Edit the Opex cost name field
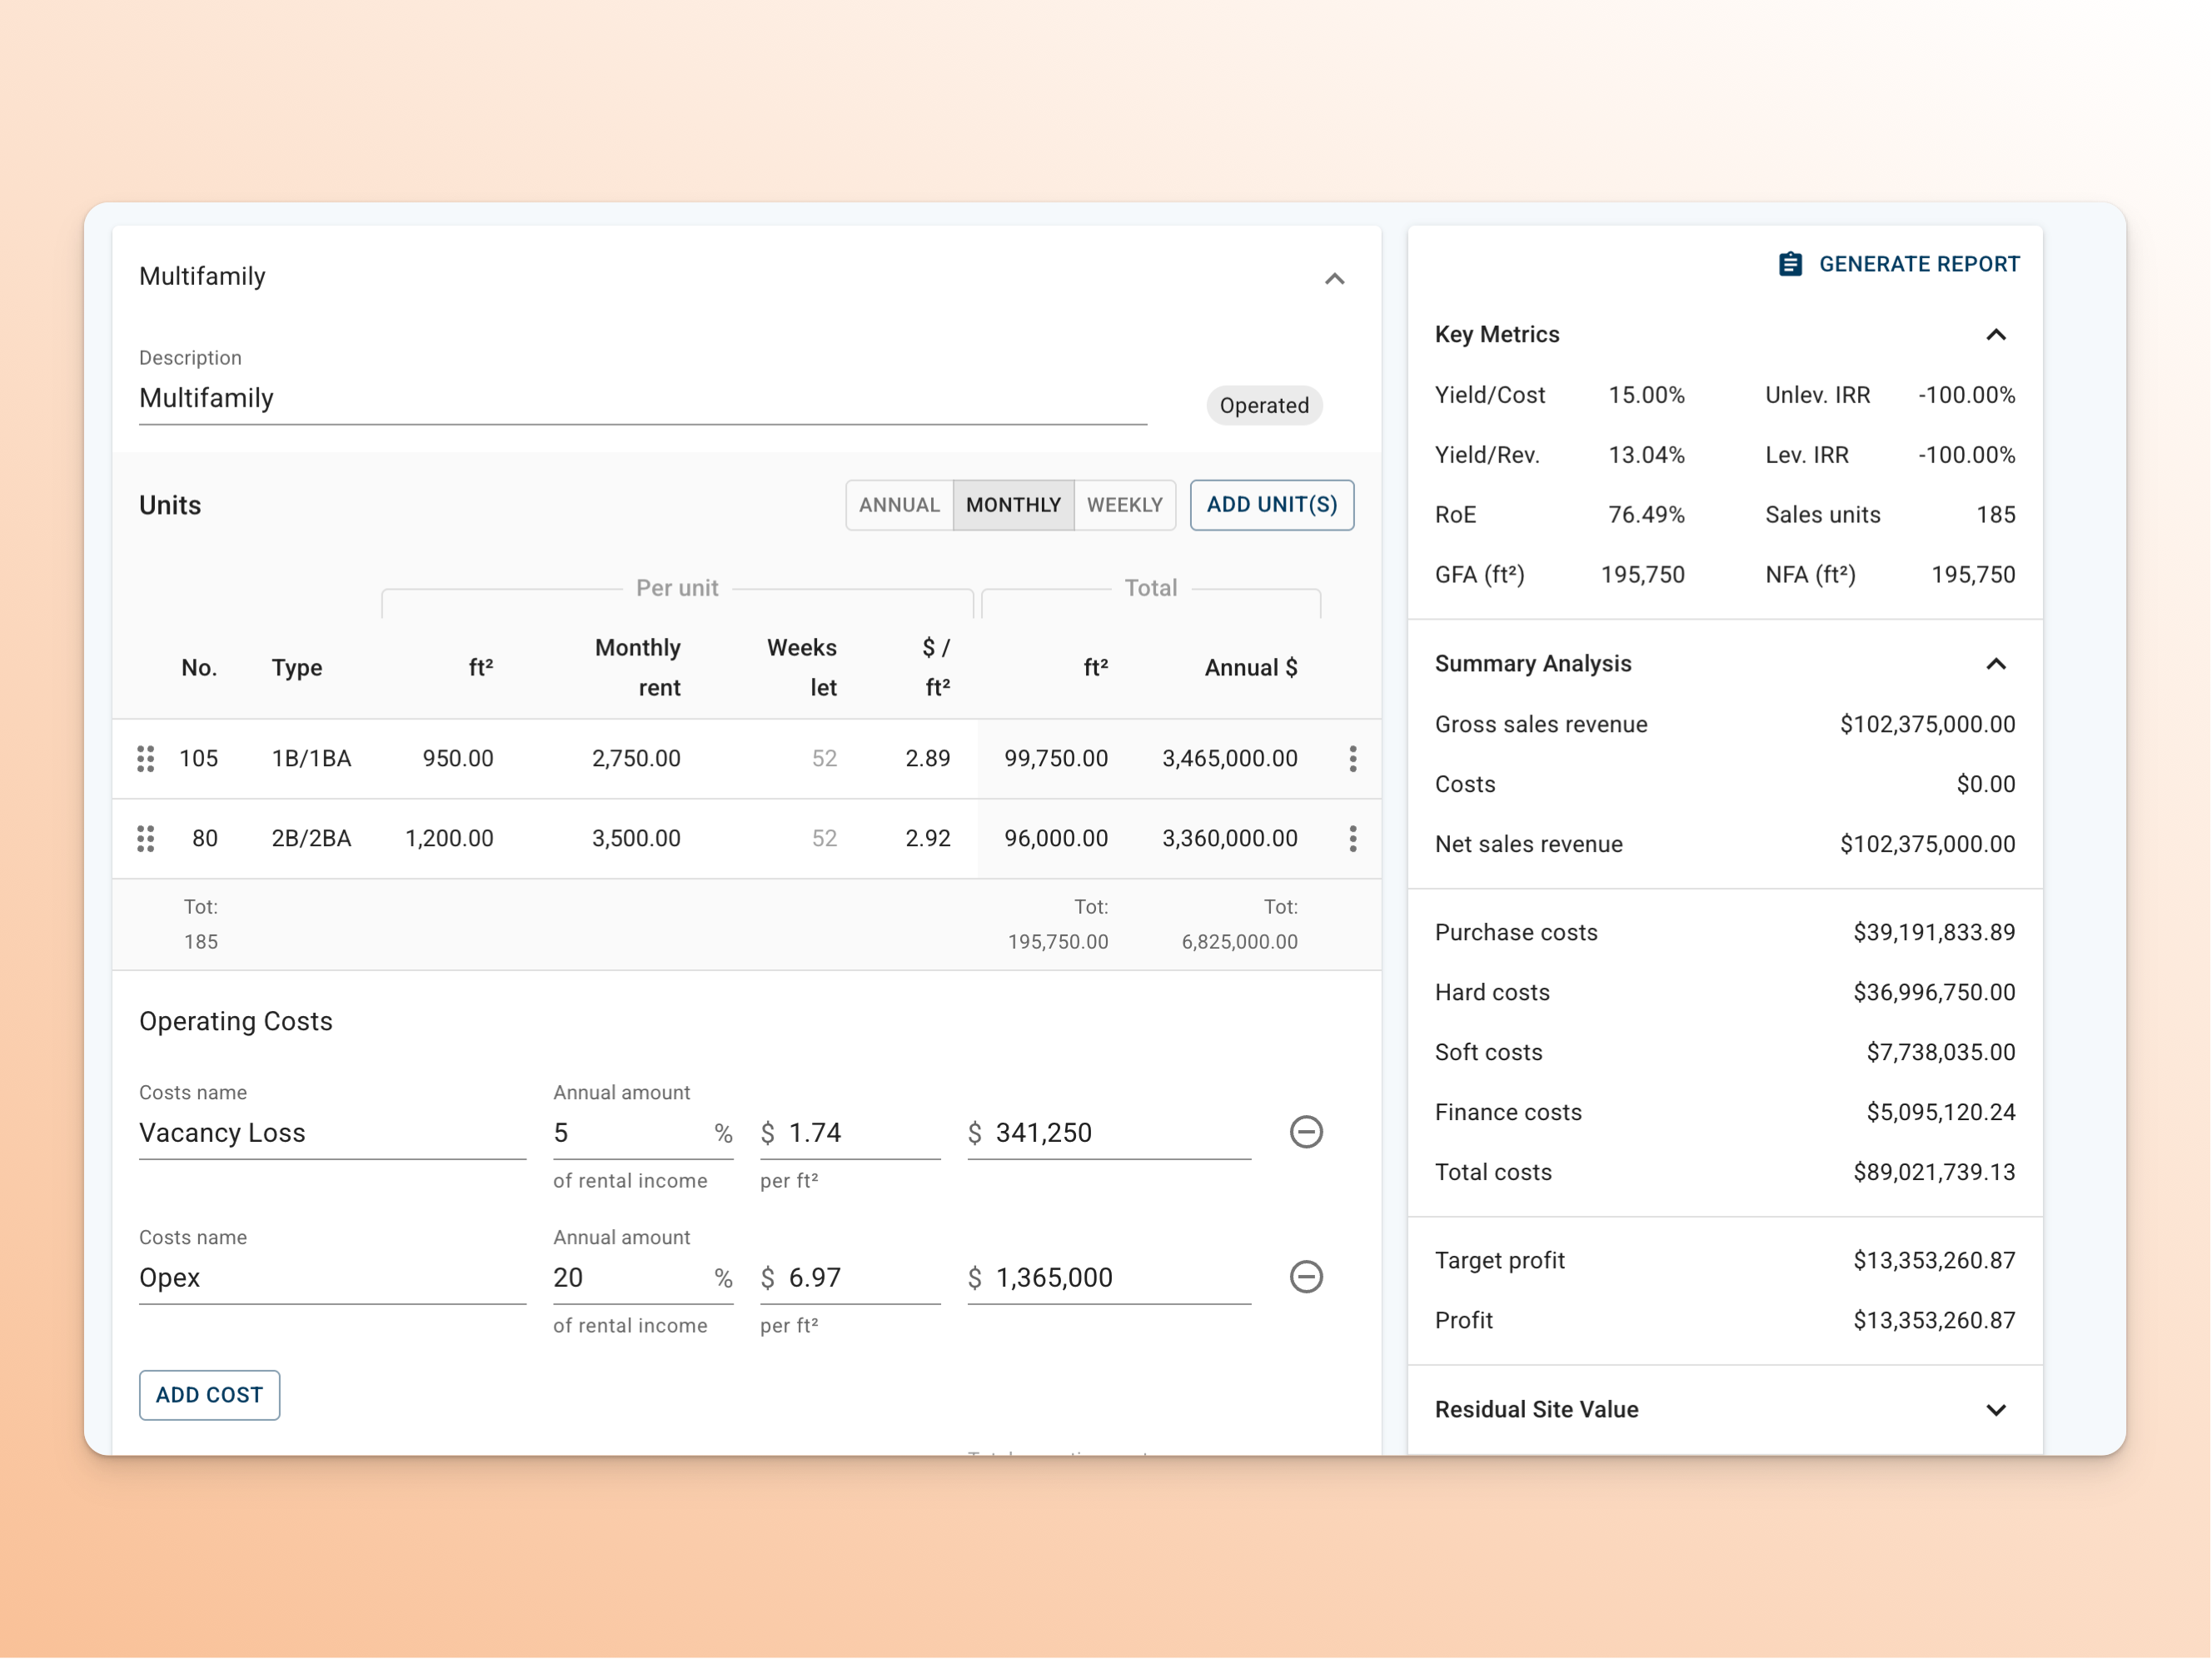Image resolution: width=2212 pixels, height=1659 pixels. (x=332, y=1278)
